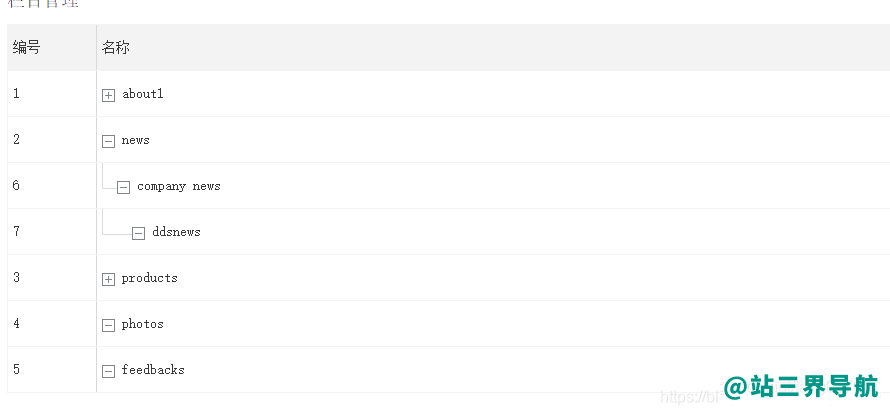Select the products item

[150, 278]
